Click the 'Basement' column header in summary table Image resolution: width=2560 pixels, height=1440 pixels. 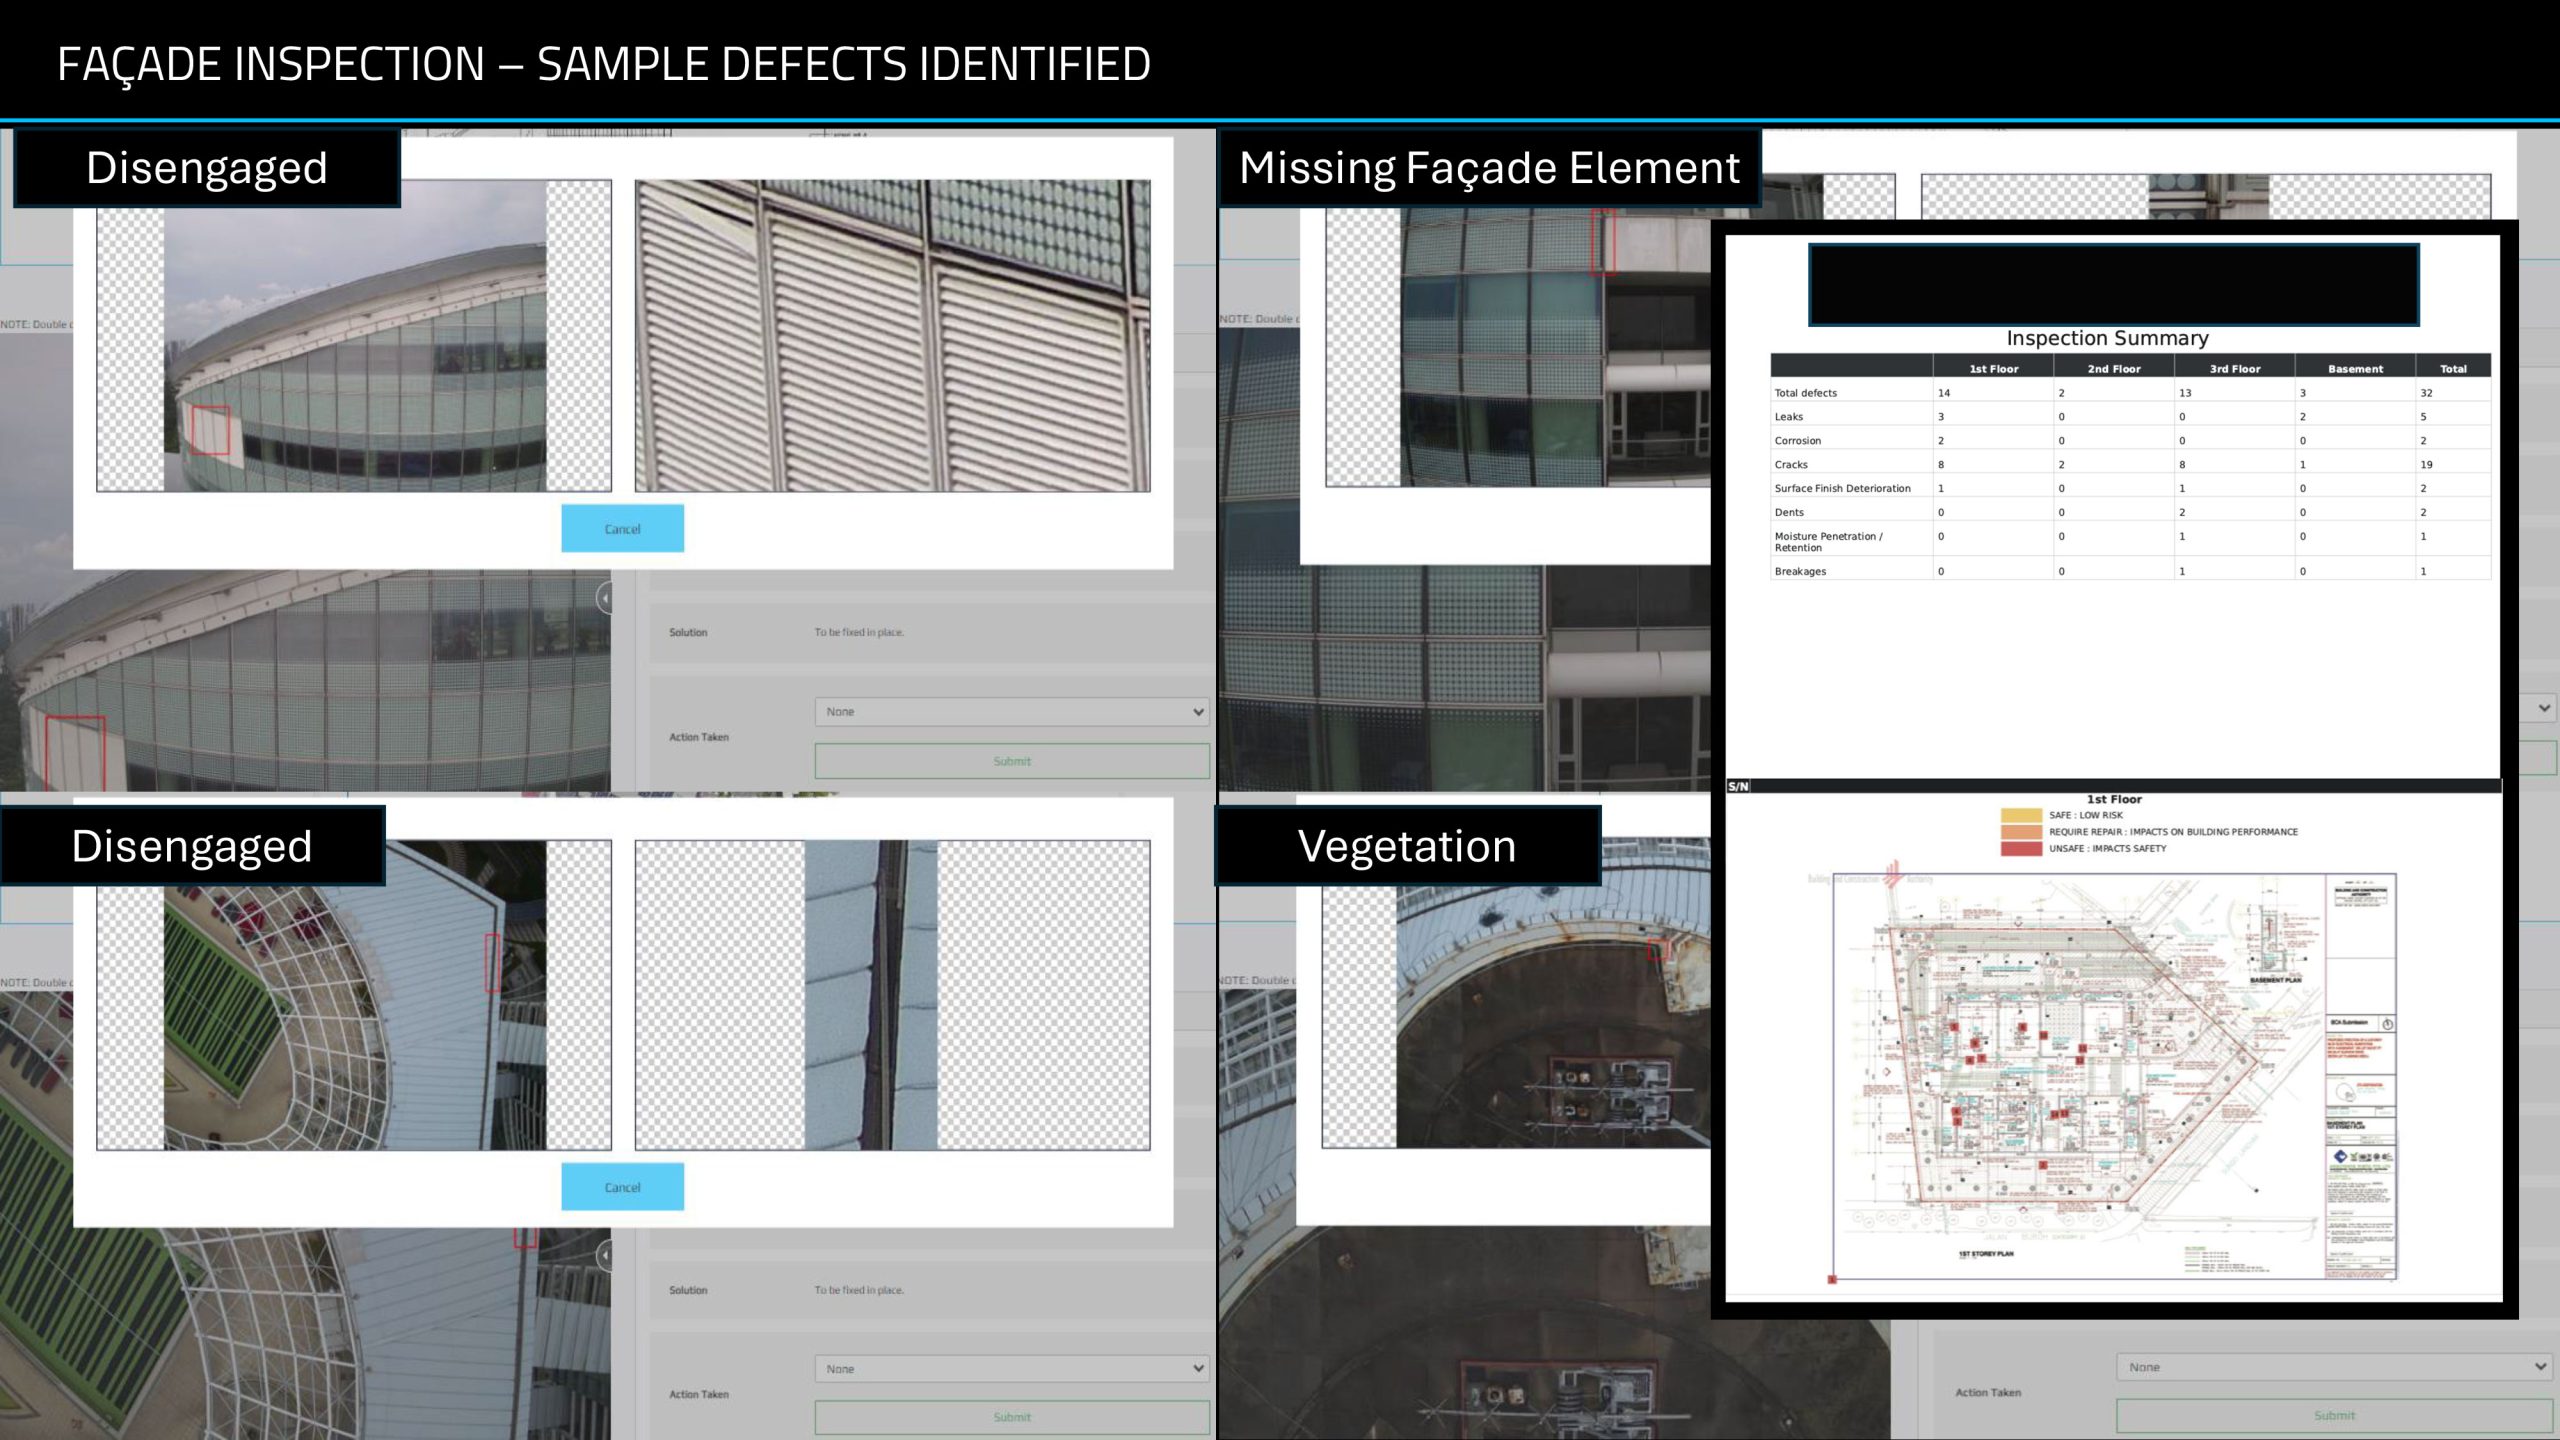[2354, 369]
